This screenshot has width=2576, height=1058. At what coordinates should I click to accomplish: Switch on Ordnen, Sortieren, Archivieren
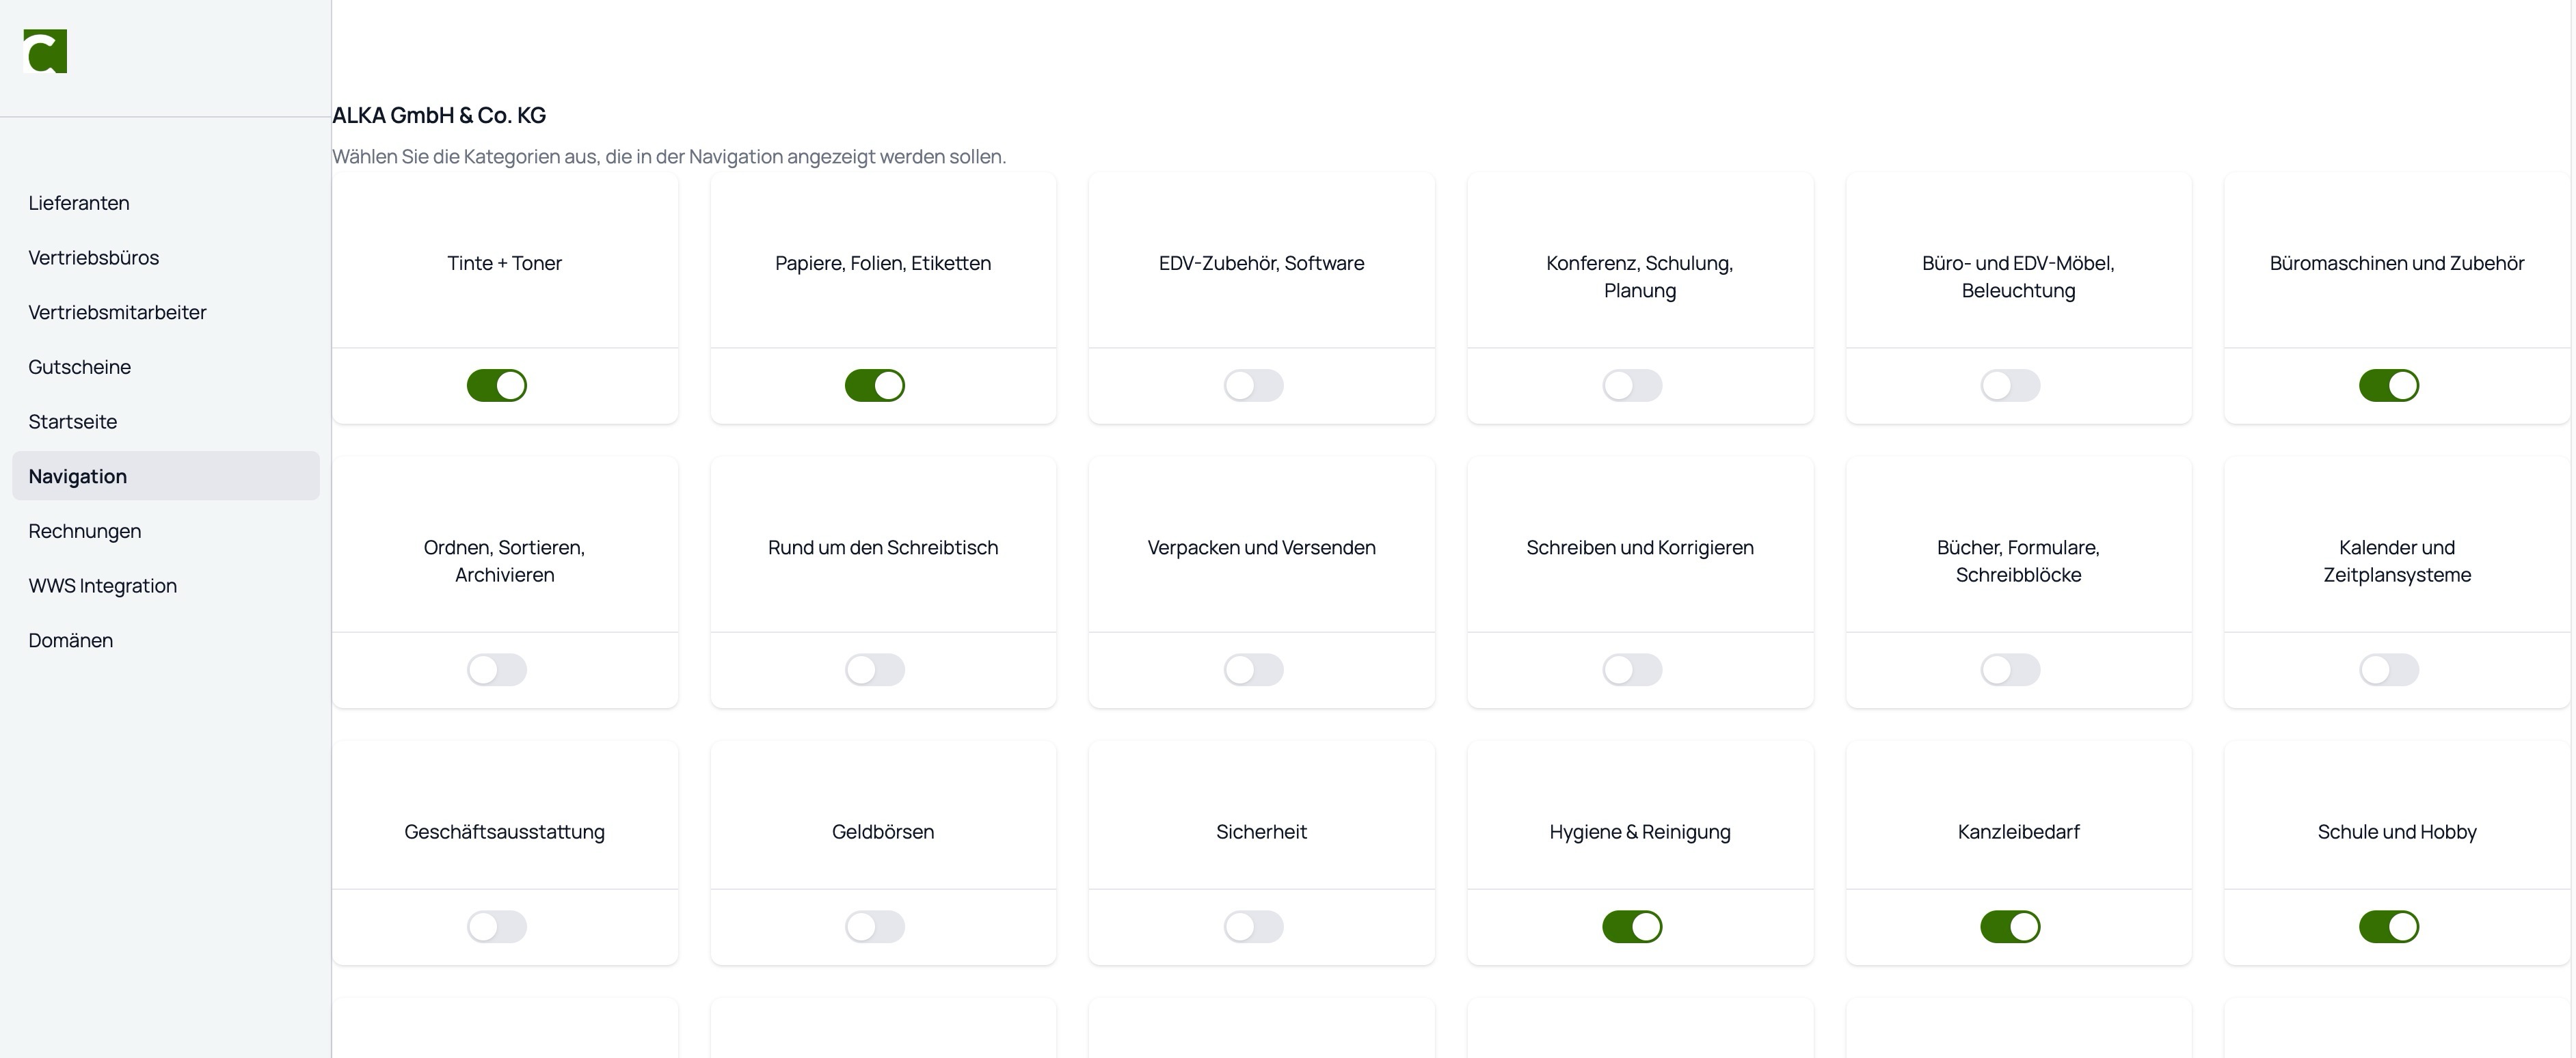pyautogui.click(x=497, y=670)
